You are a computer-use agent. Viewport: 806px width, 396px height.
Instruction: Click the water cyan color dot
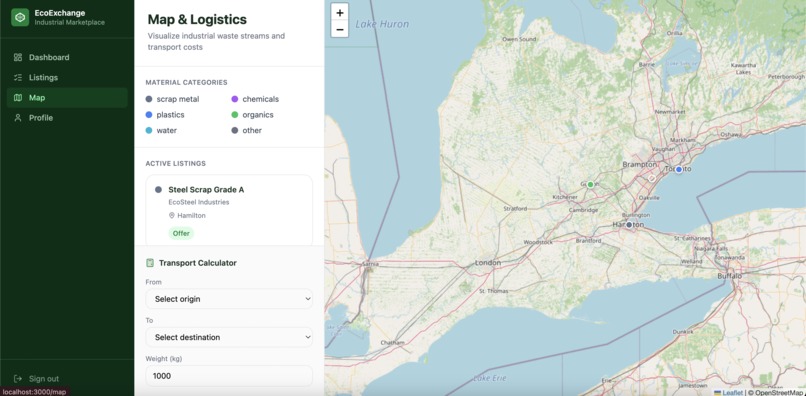[x=149, y=131]
